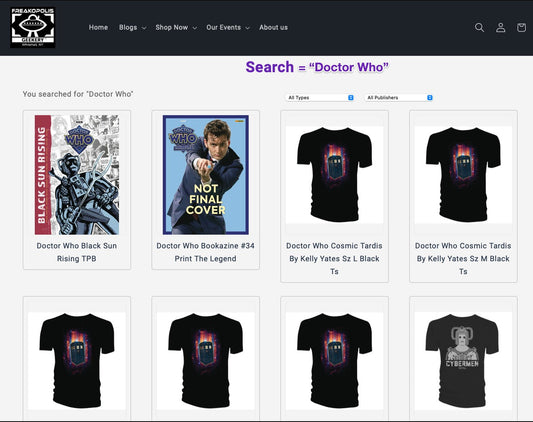Open Doctor Who Black Sun Rising TPB link
This screenshot has width=533, height=422.
tap(77, 252)
